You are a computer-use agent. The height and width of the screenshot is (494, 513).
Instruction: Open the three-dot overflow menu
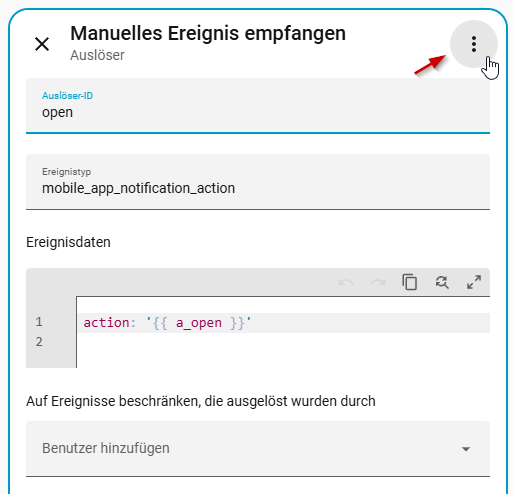[474, 44]
